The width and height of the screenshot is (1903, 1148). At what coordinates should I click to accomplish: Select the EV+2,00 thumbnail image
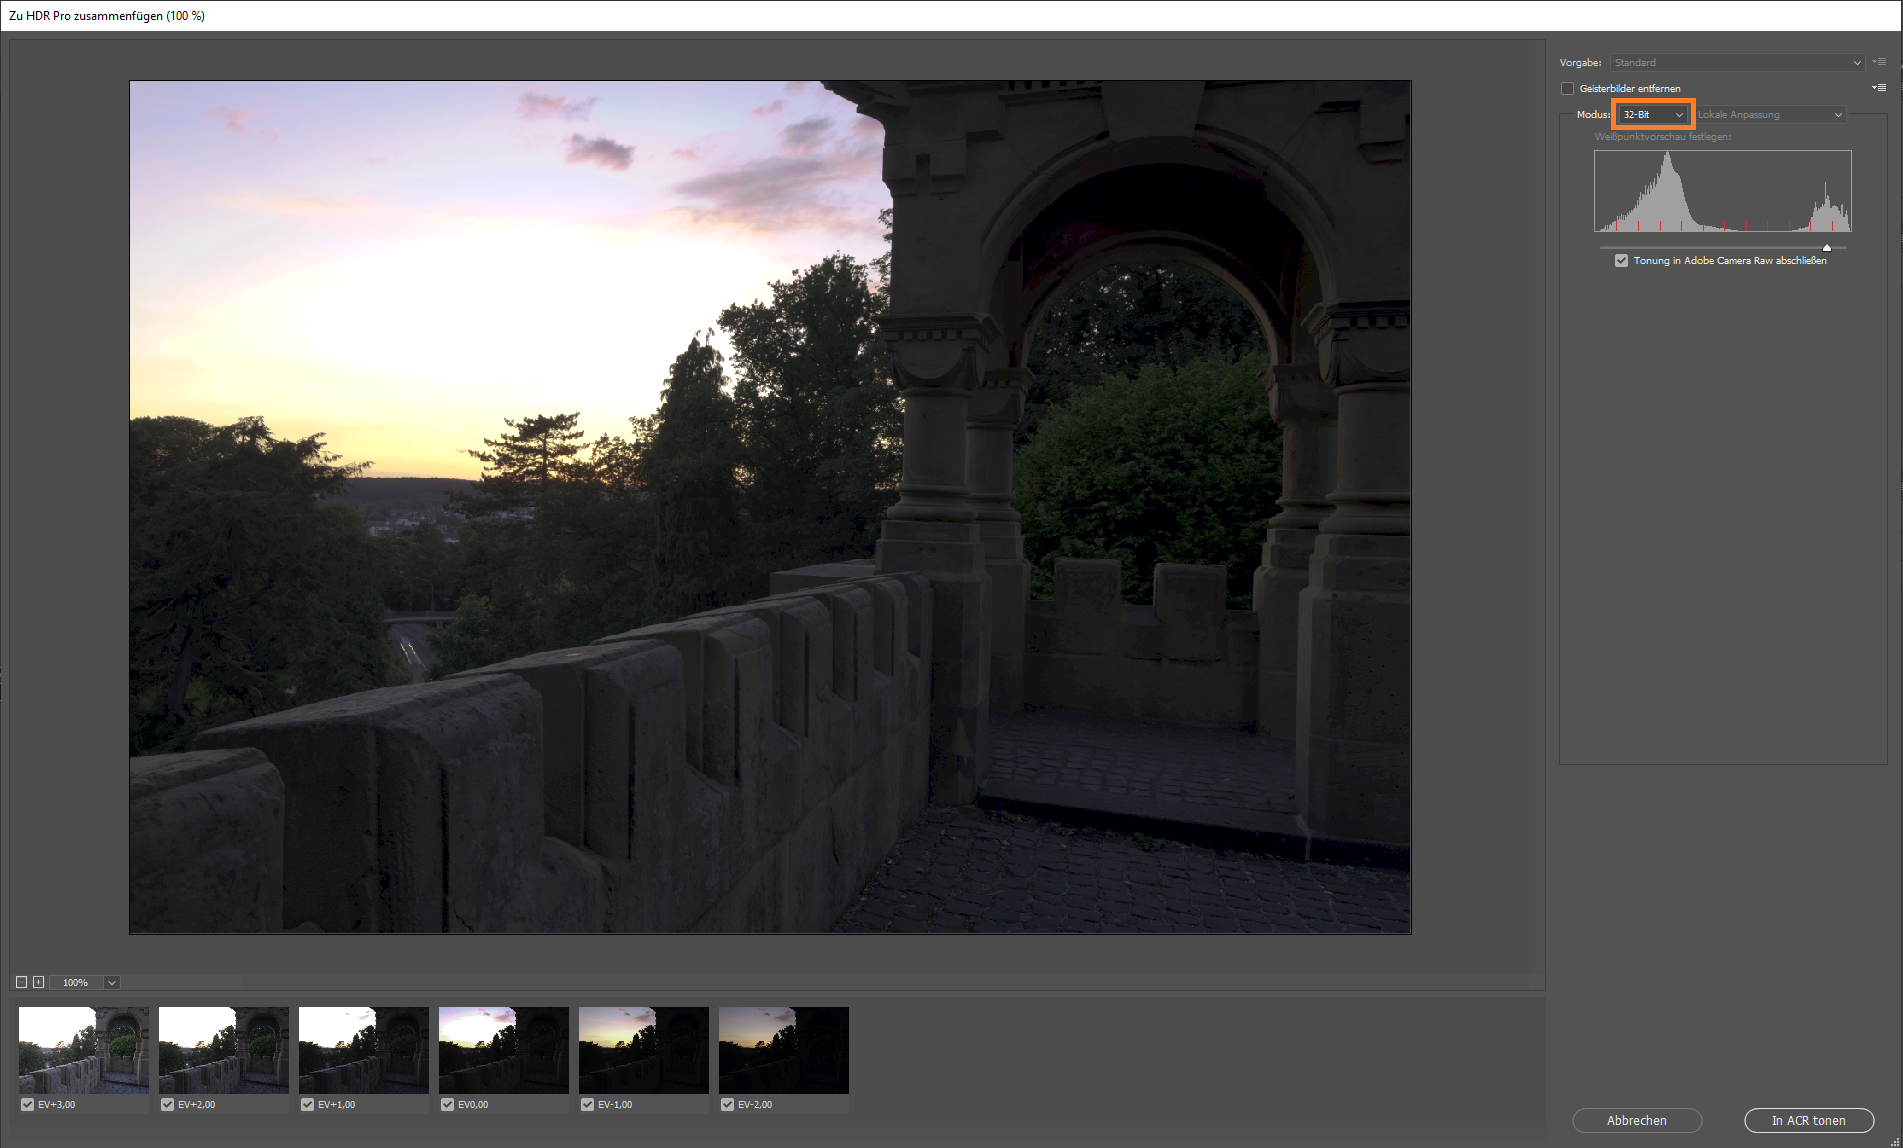[x=223, y=1050]
